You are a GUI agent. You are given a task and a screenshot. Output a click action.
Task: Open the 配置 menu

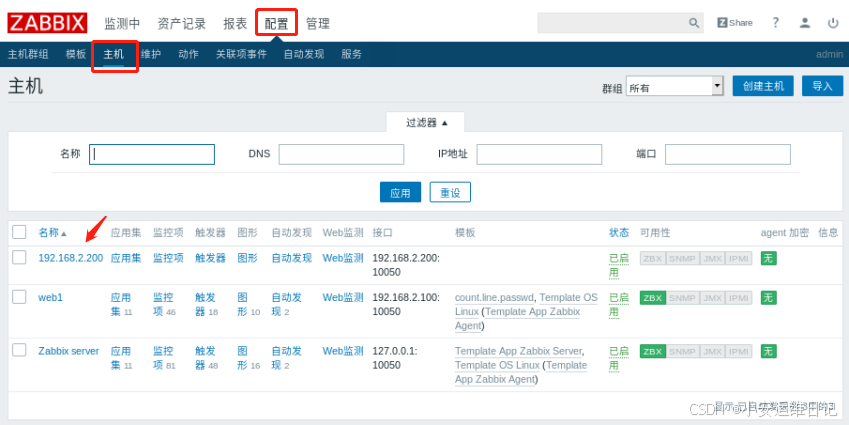276,23
